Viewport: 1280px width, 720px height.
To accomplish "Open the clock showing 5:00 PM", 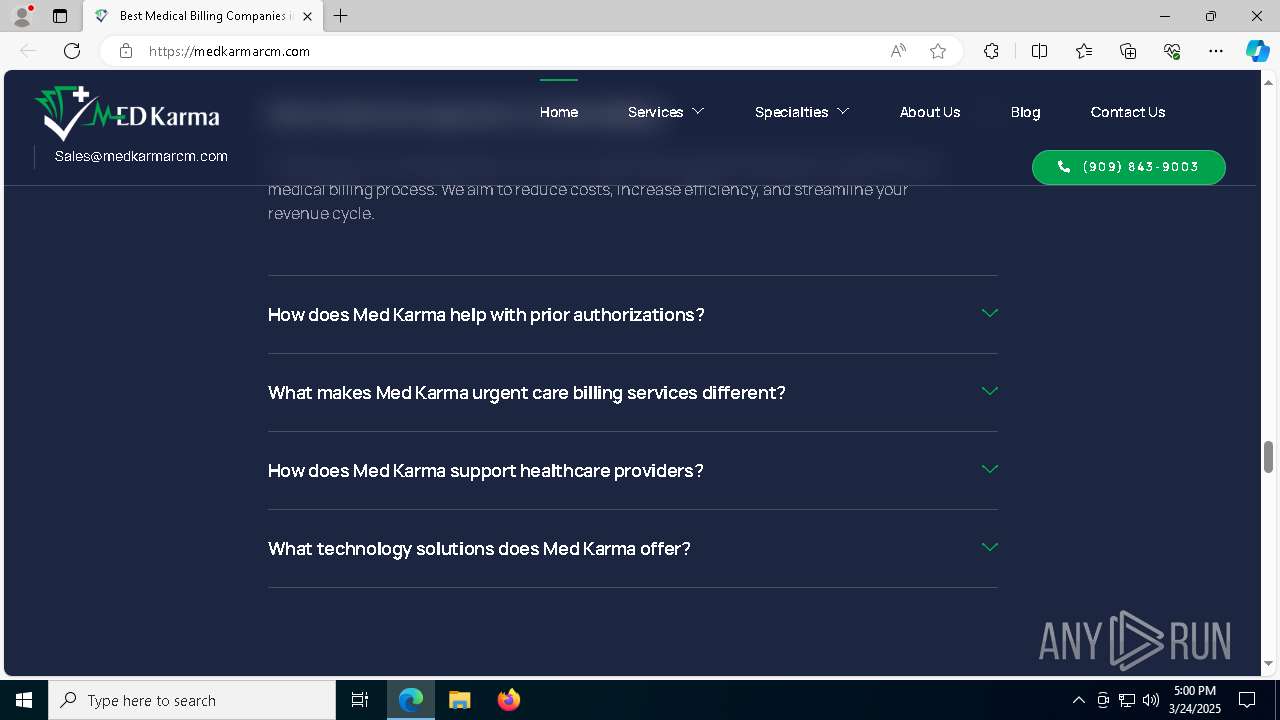I will click(1195, 700).
